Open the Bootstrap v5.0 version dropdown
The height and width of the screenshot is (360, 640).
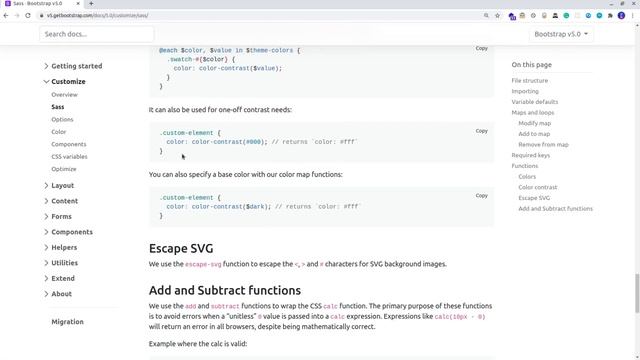(561, 34)
